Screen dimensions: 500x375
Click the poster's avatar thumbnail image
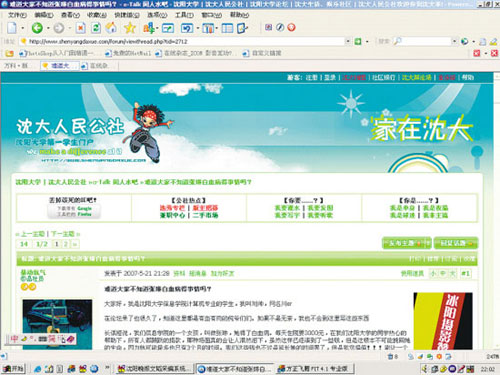click(57, 324)
